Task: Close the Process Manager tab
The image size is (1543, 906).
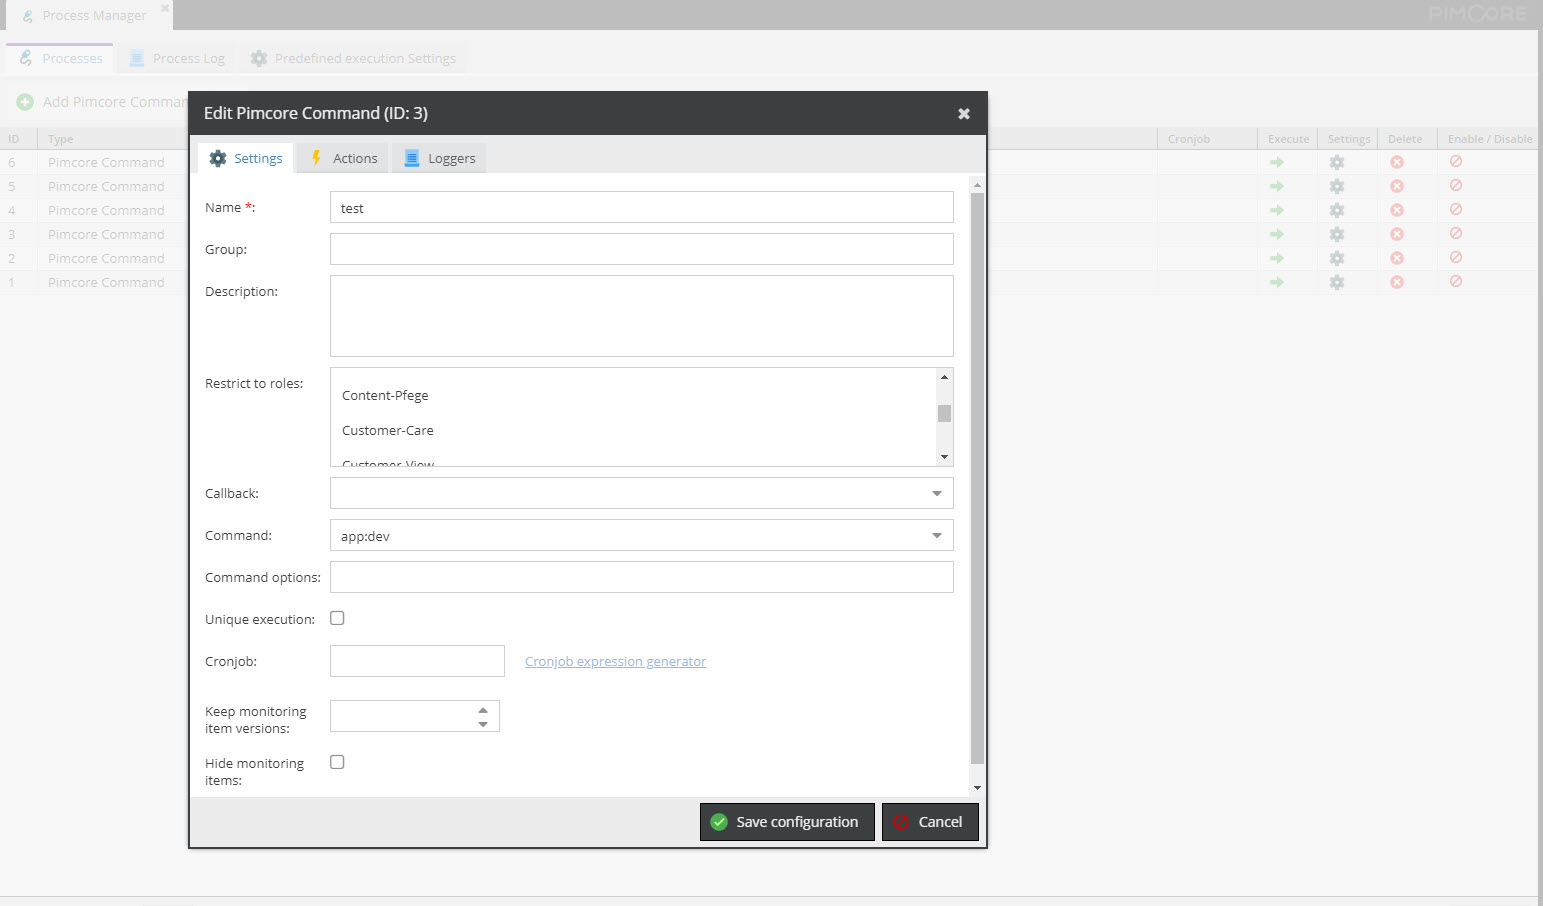Action: pyautogui.click(x=165, y=8)
